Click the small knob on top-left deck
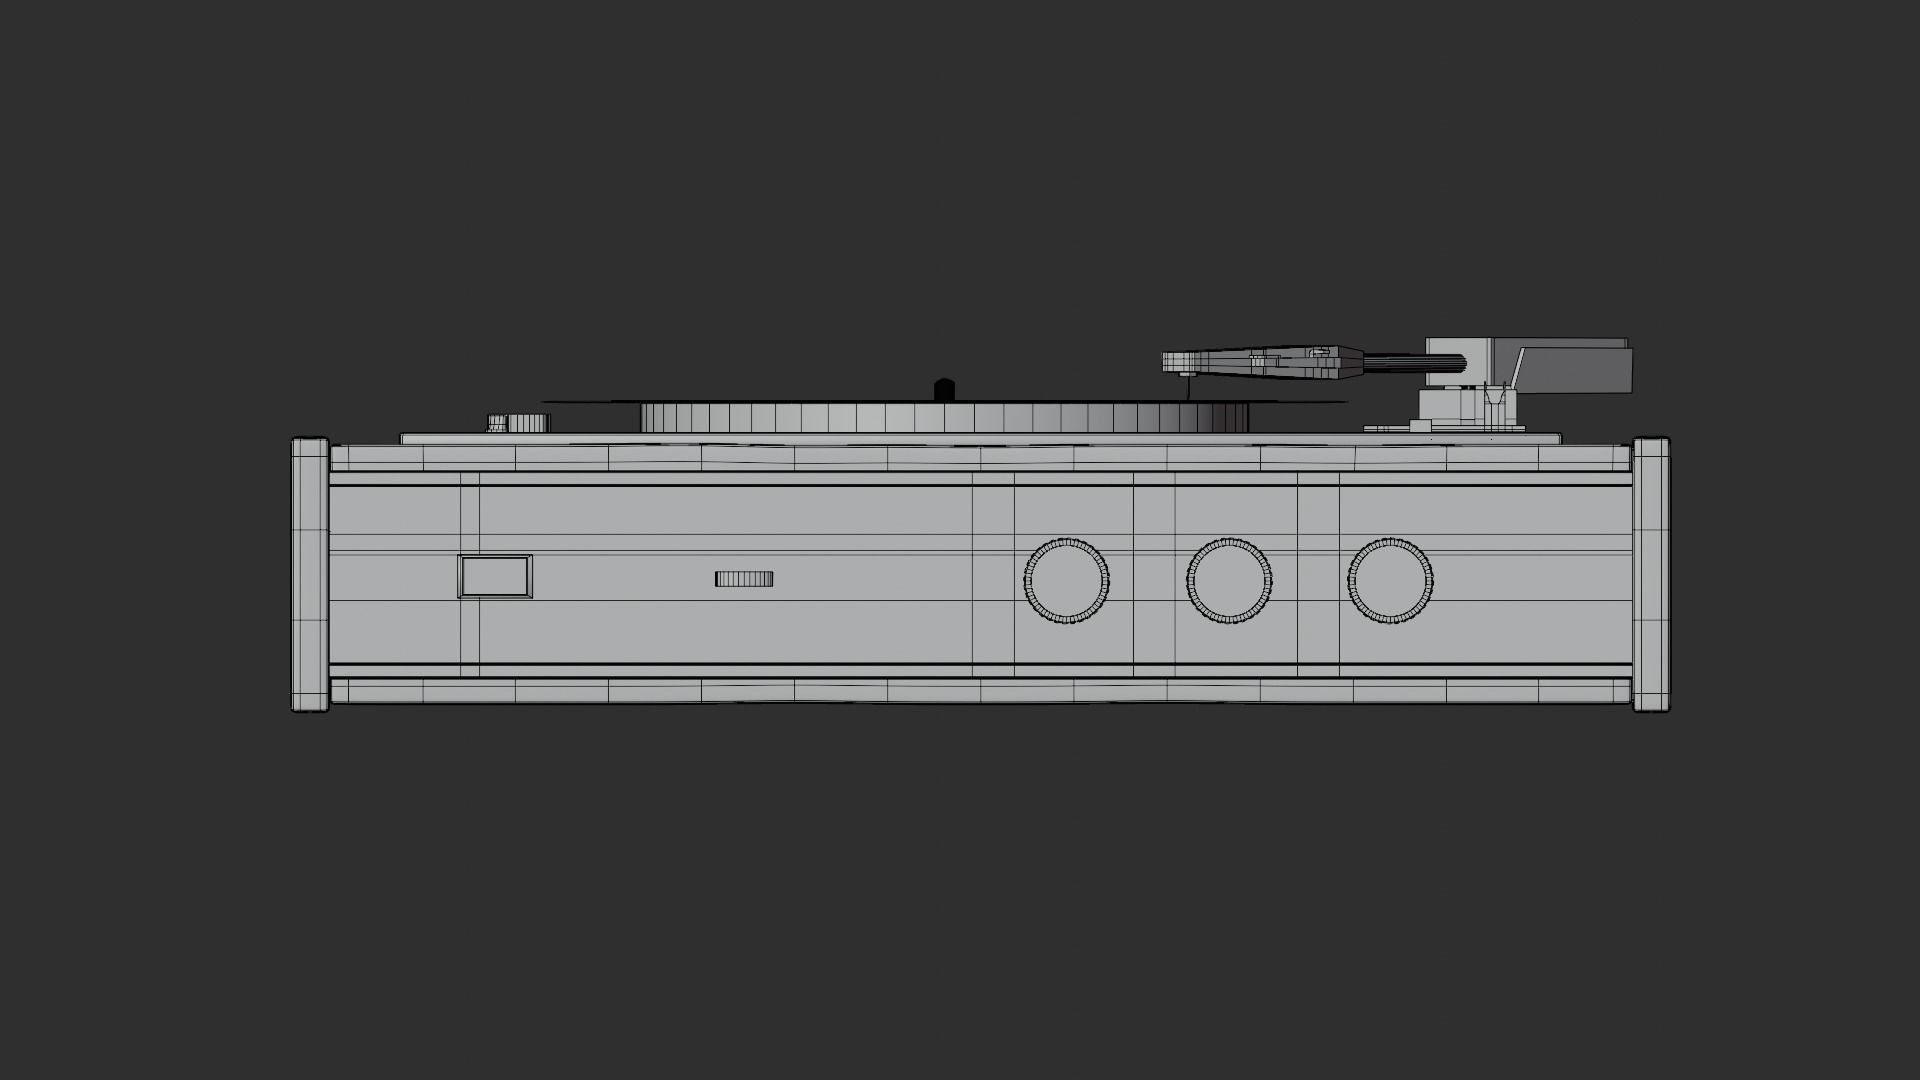This screenshot has width=1920, height=1080. (519, 422)
